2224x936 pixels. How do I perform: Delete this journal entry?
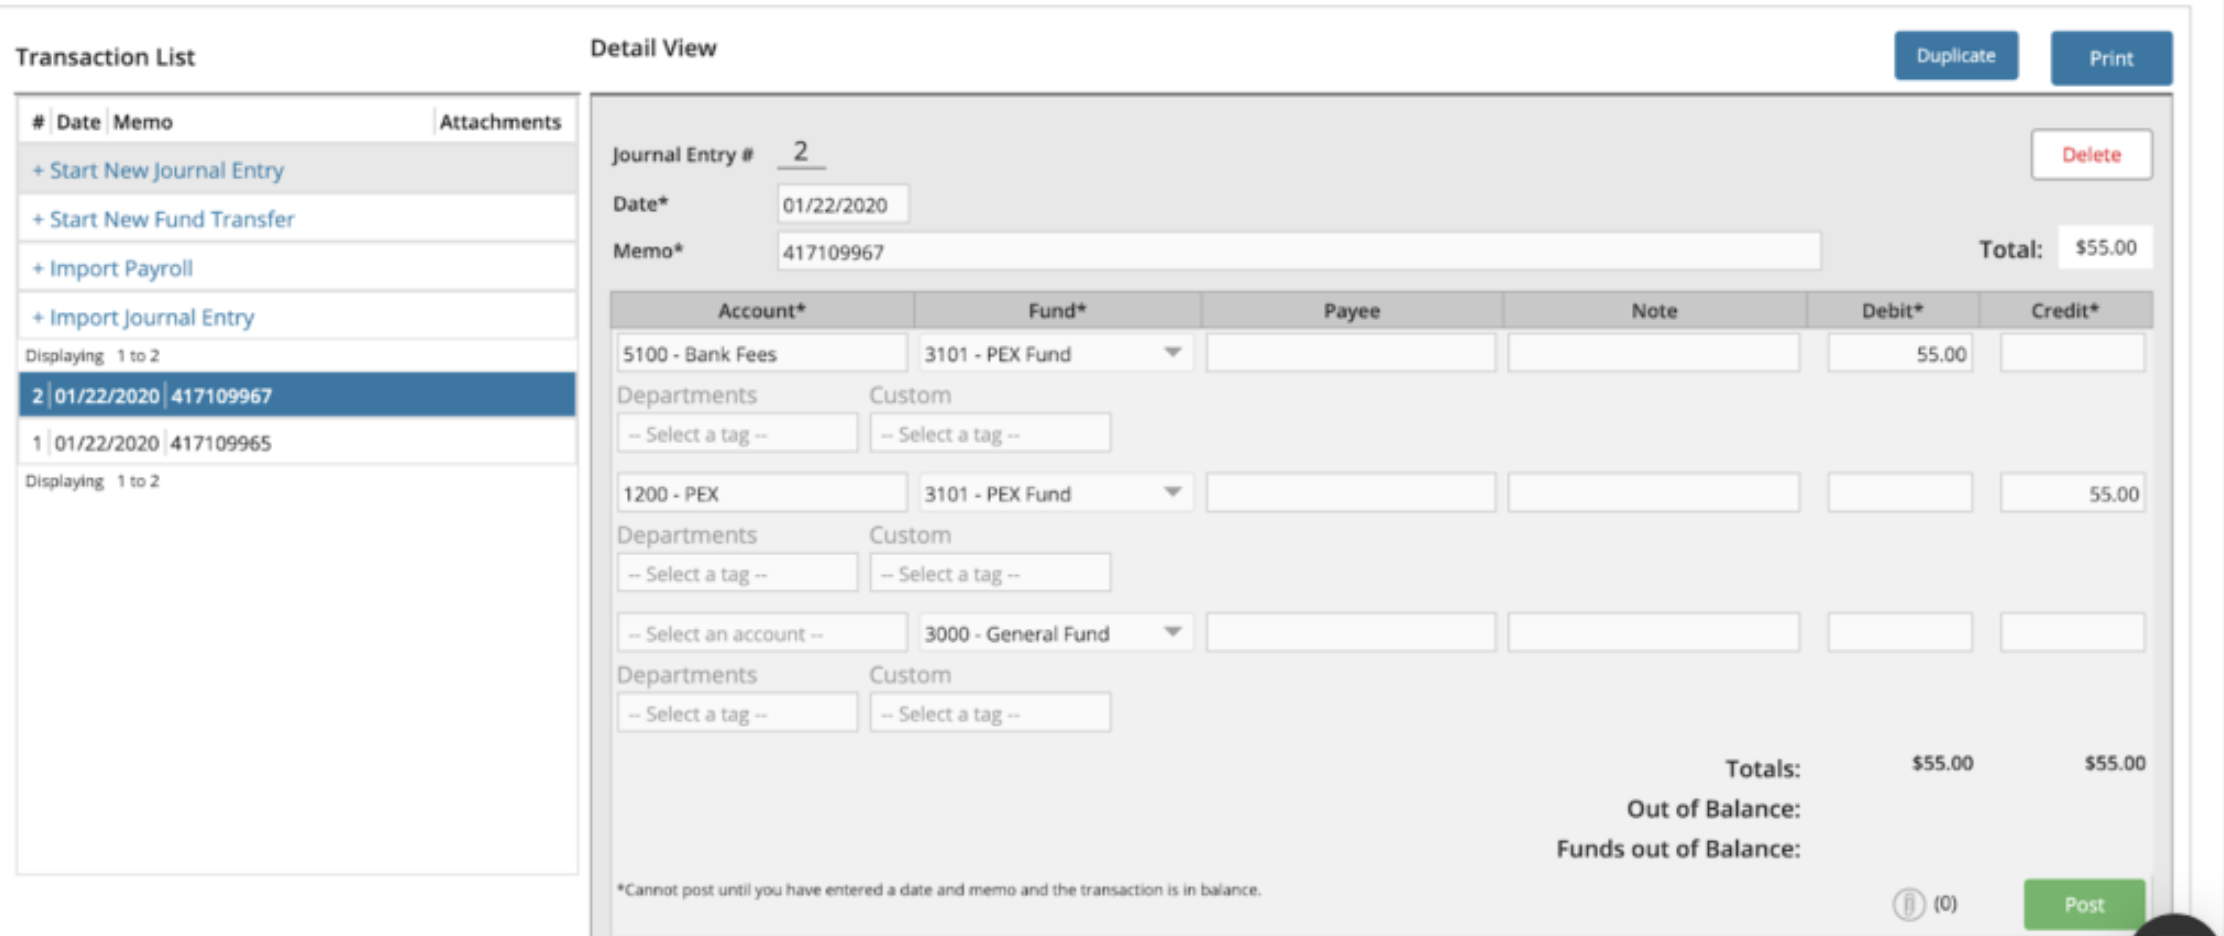2091,155
